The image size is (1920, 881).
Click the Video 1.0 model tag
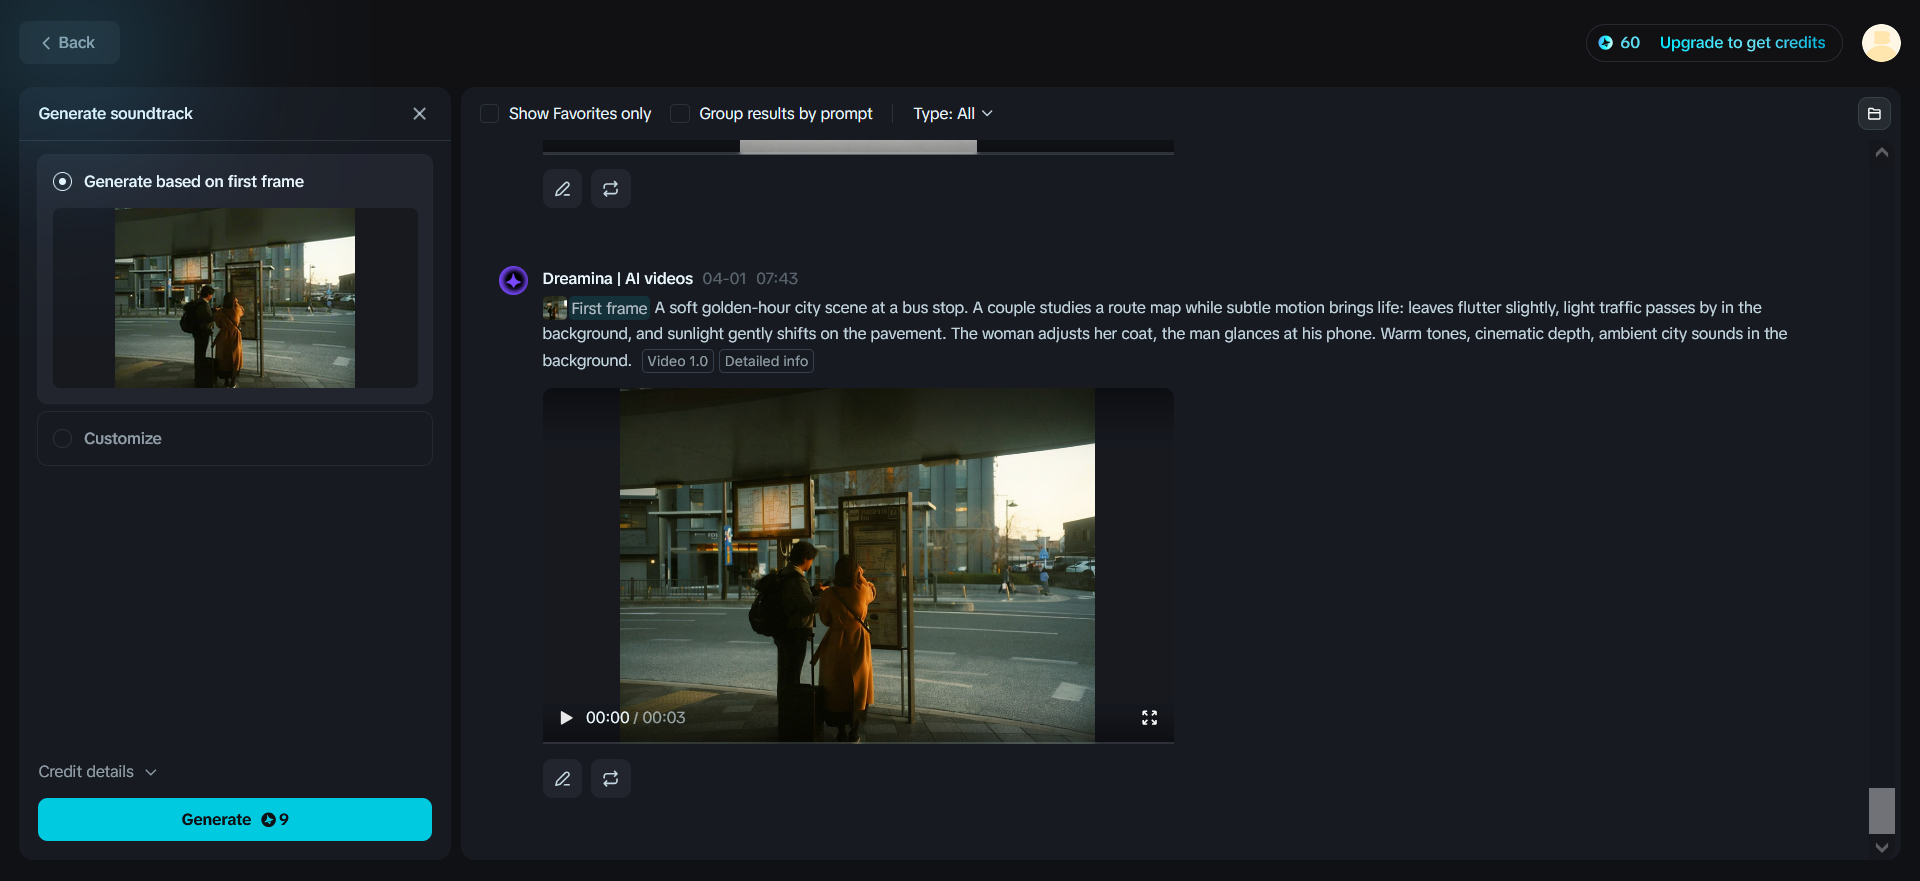[x=678, y=361]
